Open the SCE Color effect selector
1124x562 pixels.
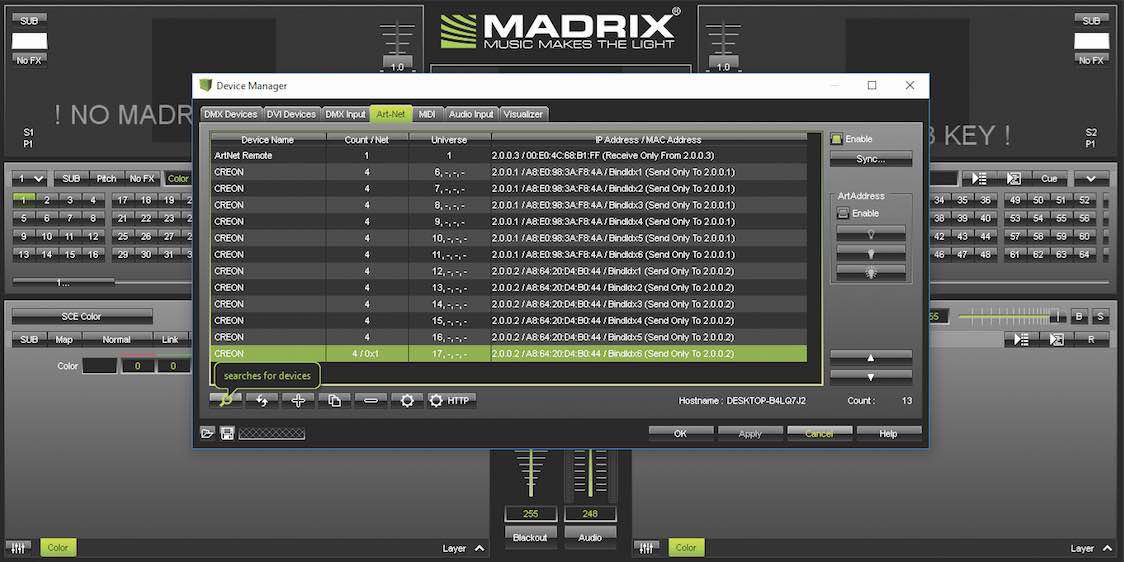click(x=82, y=317)
